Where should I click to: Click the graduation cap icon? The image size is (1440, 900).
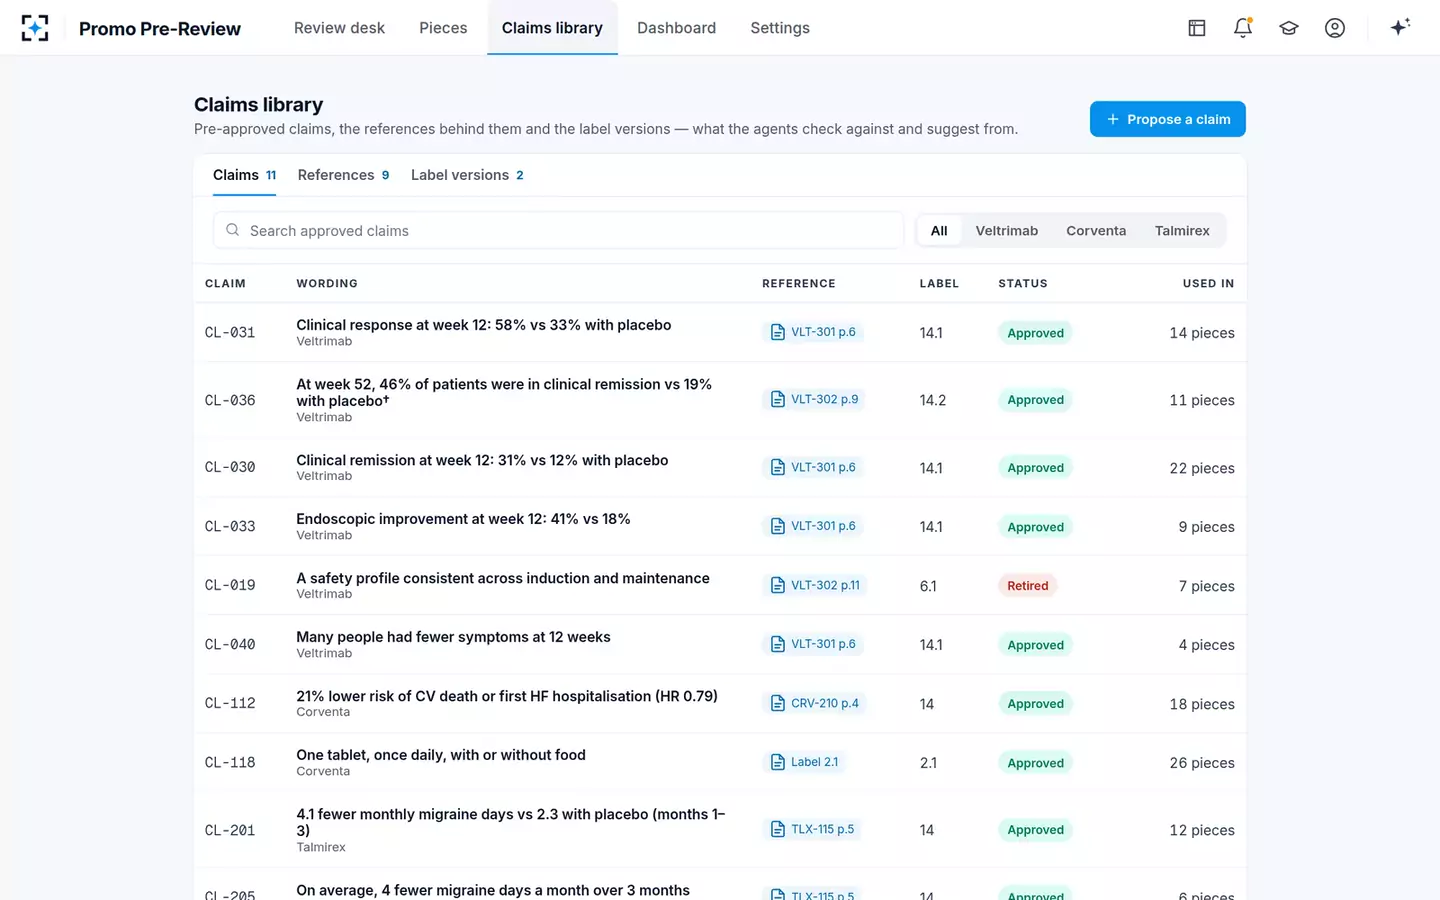pyautogui.click(x=1289, y=28)
